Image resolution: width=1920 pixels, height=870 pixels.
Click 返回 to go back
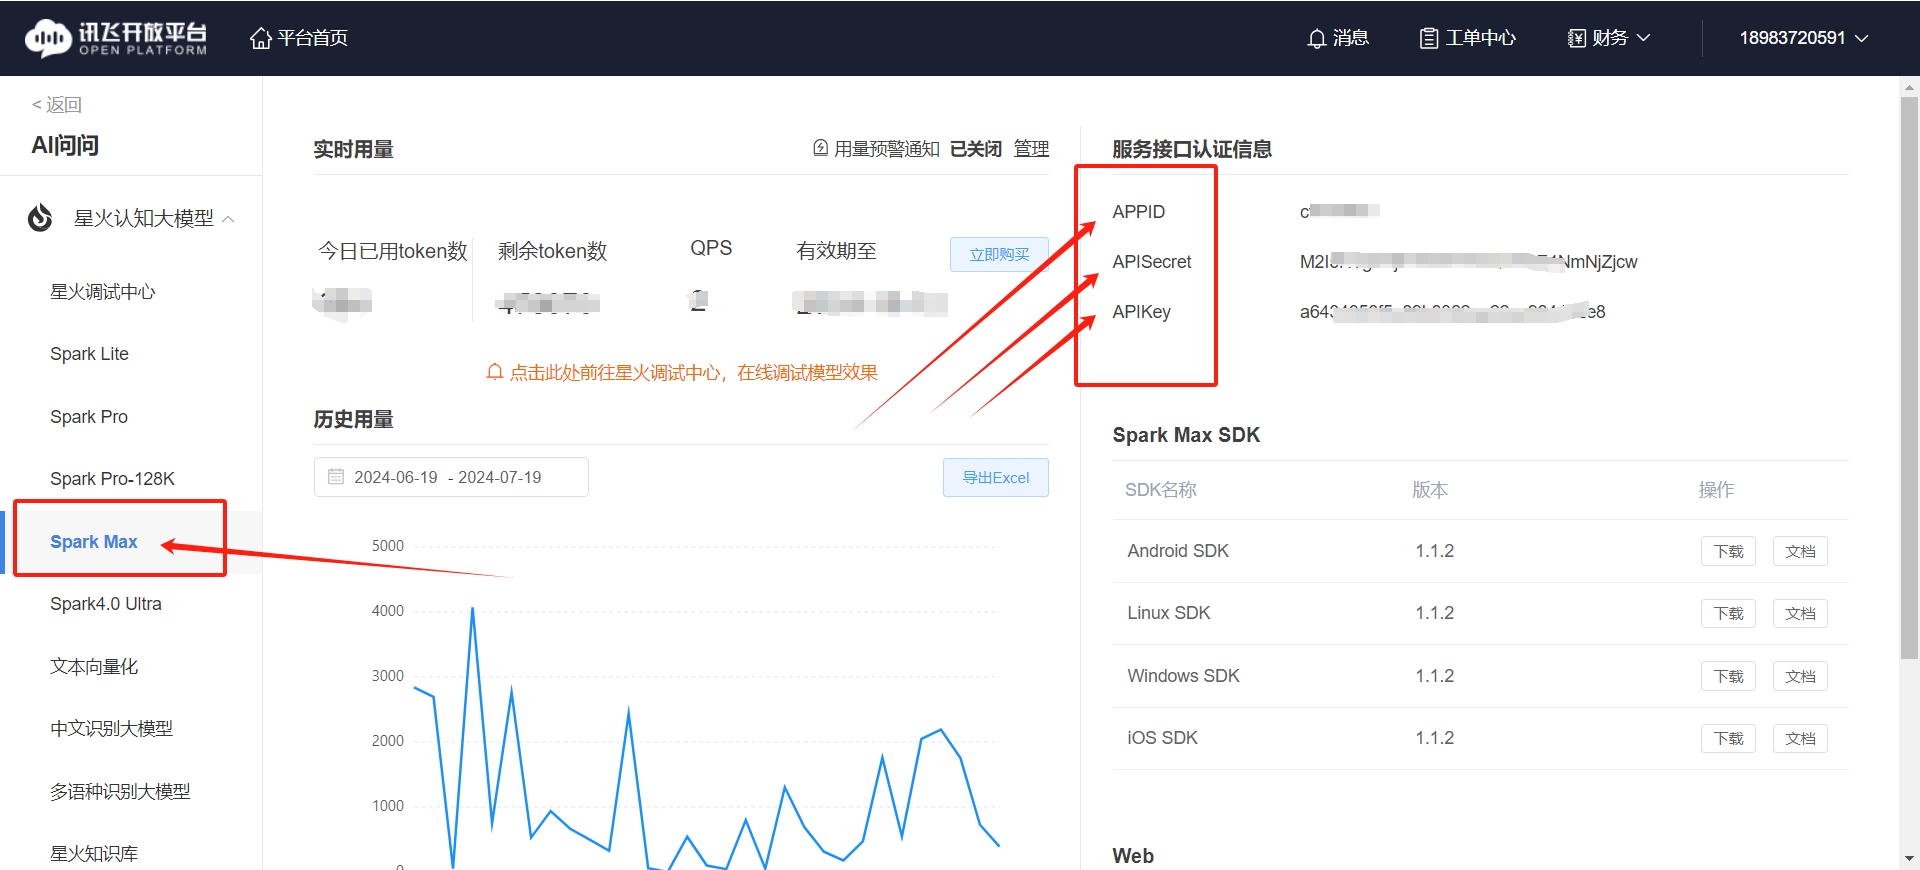pos(57,105)
